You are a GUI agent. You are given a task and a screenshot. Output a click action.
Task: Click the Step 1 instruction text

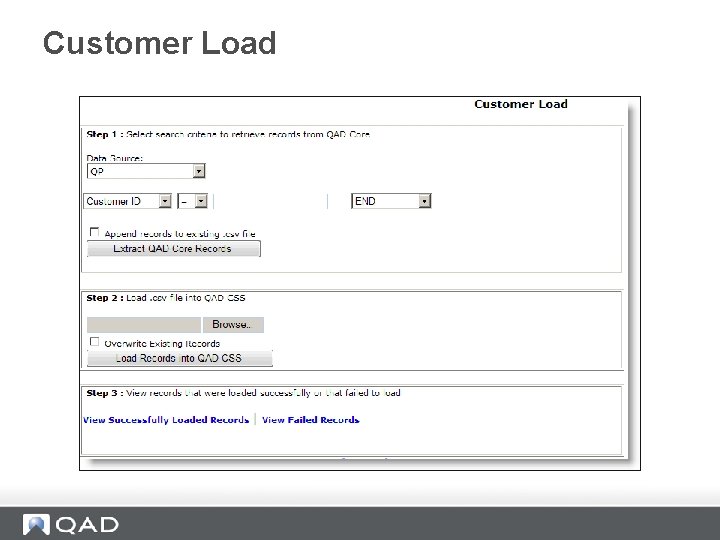tap(228, 134)
